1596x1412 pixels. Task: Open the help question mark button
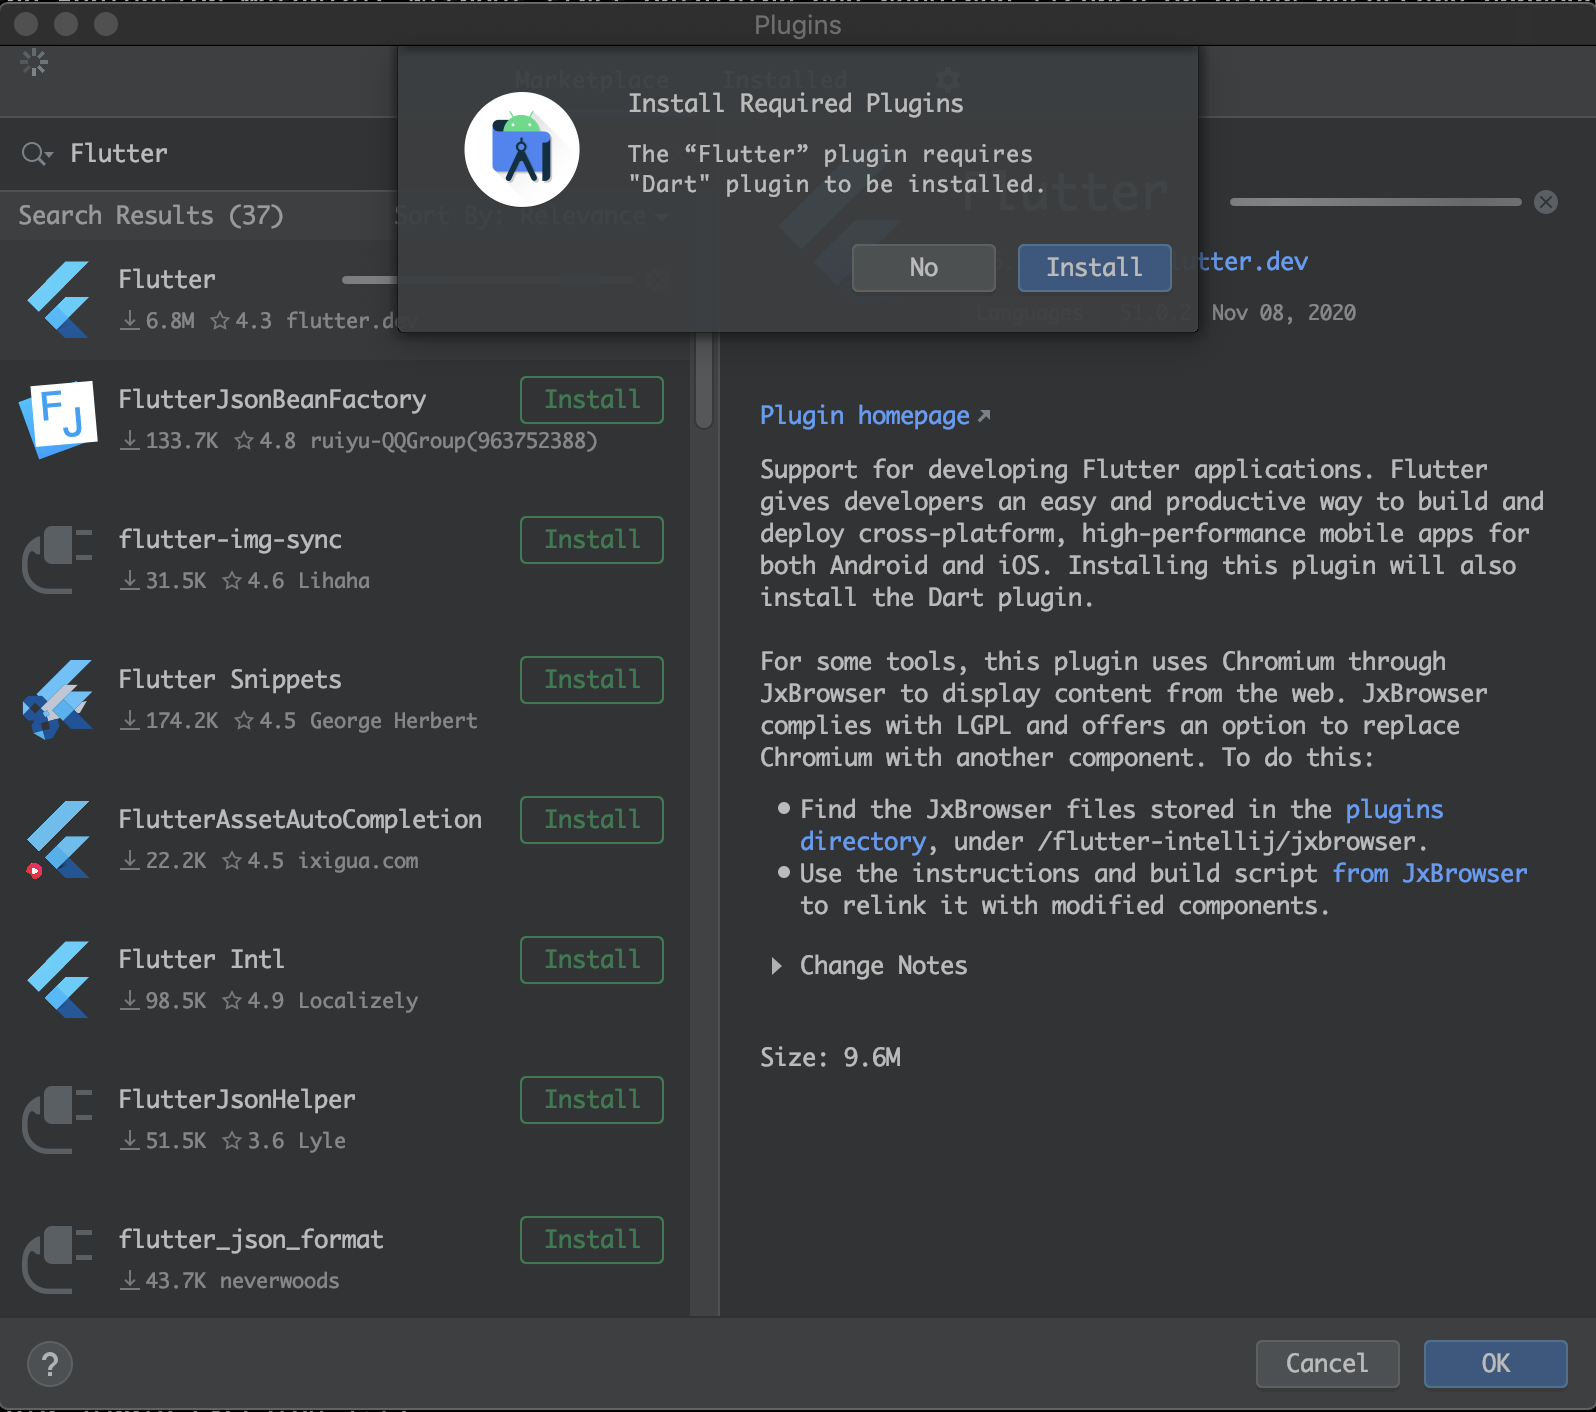tap(50, 1364)
